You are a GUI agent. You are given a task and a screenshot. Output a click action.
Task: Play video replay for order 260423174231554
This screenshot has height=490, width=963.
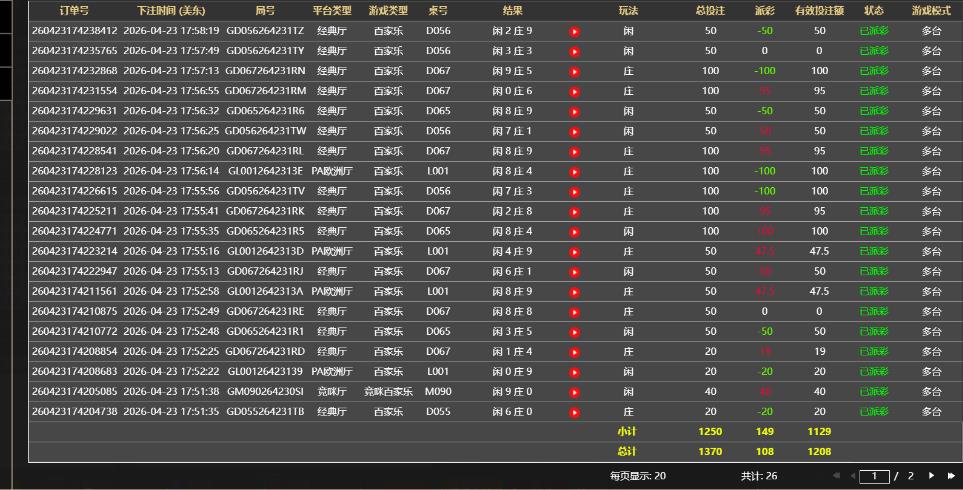[574, 92]
